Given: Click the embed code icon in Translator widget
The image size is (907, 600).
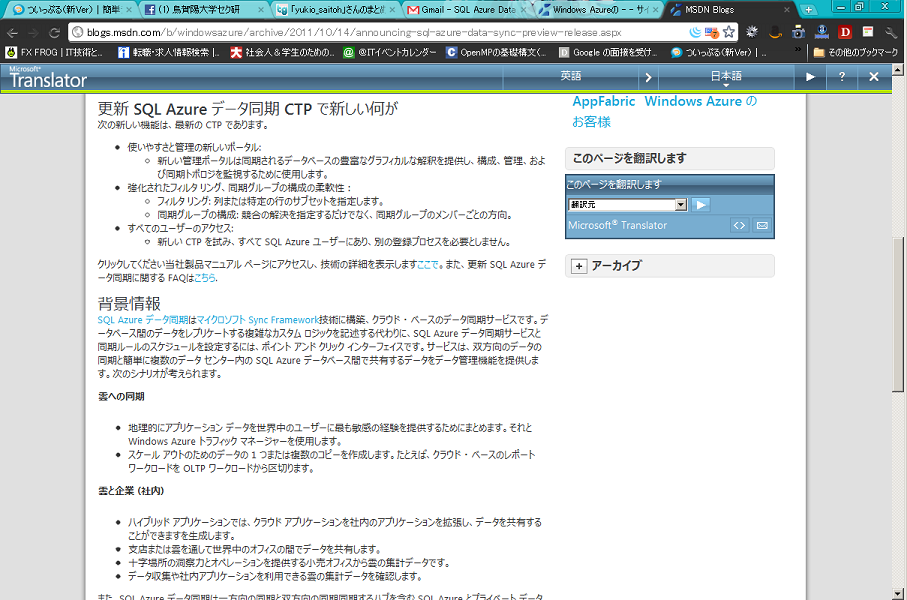Looking at the screenshot, I should pos(739,226).
